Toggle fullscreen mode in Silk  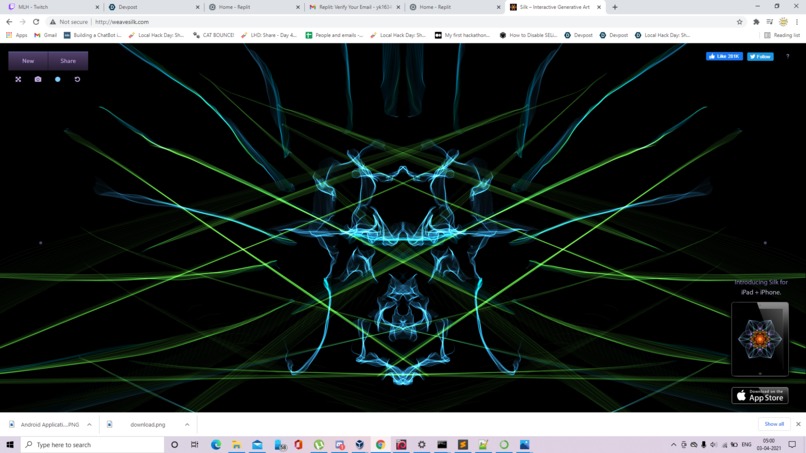pyautogui.click(x=18, y=79)
